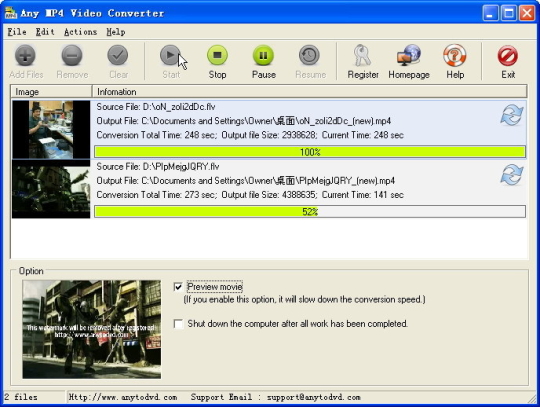Click the preview movie image in Option
Screen dimensions: 540x407
[92, 329]
